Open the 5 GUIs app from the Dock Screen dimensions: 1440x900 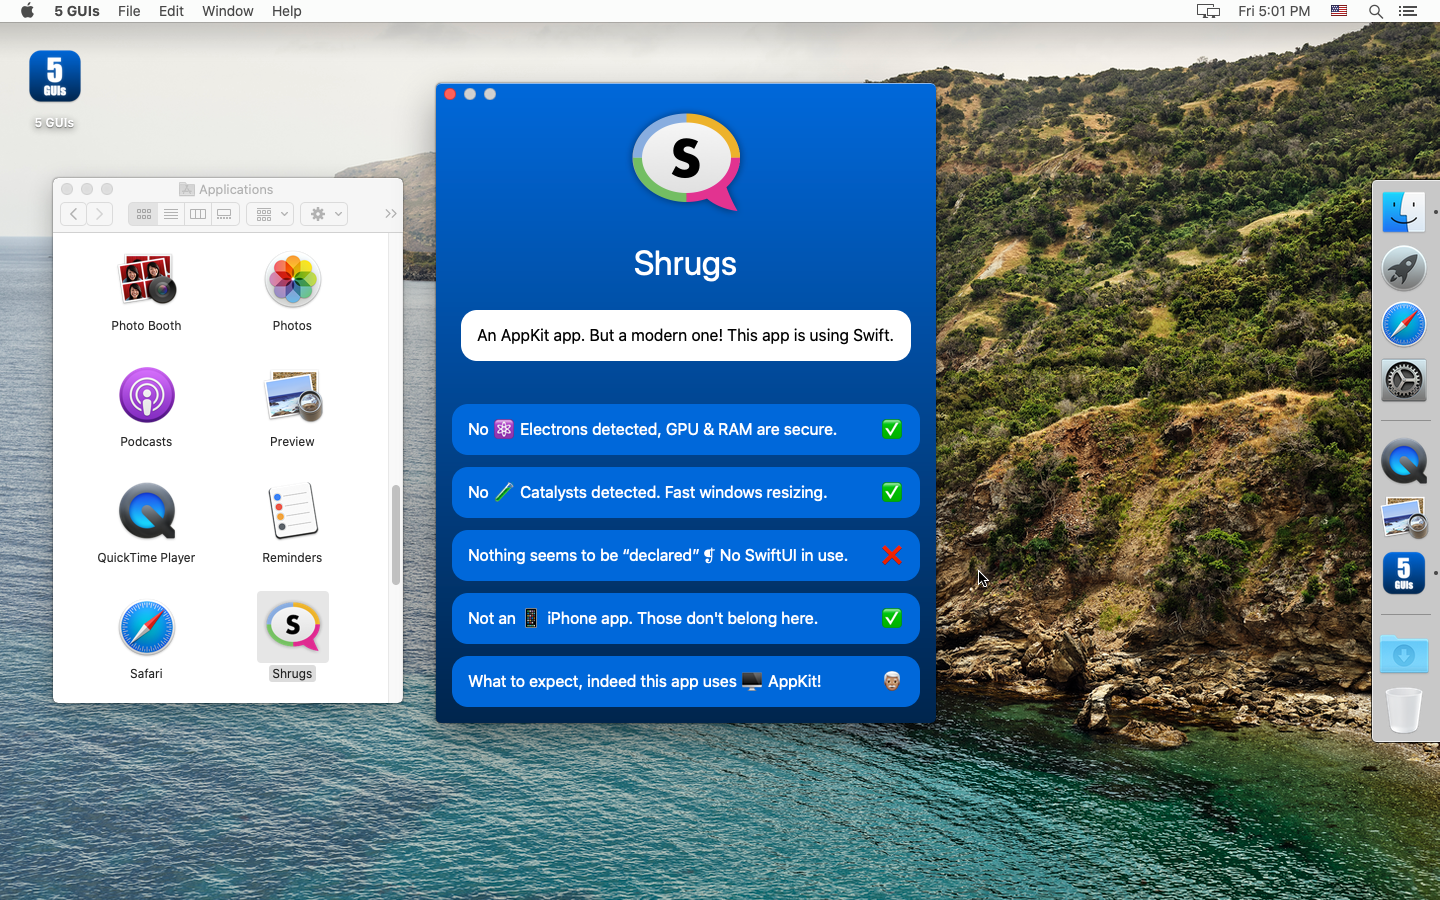[1403, 573]
